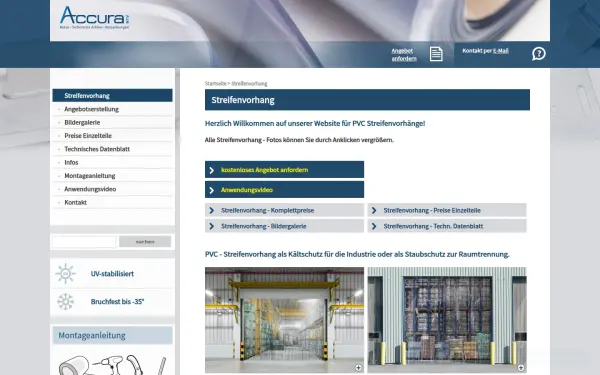This screenshot has width=600, height=375.
Task: Click the suchen search button
Action: (x=145, y=241)
